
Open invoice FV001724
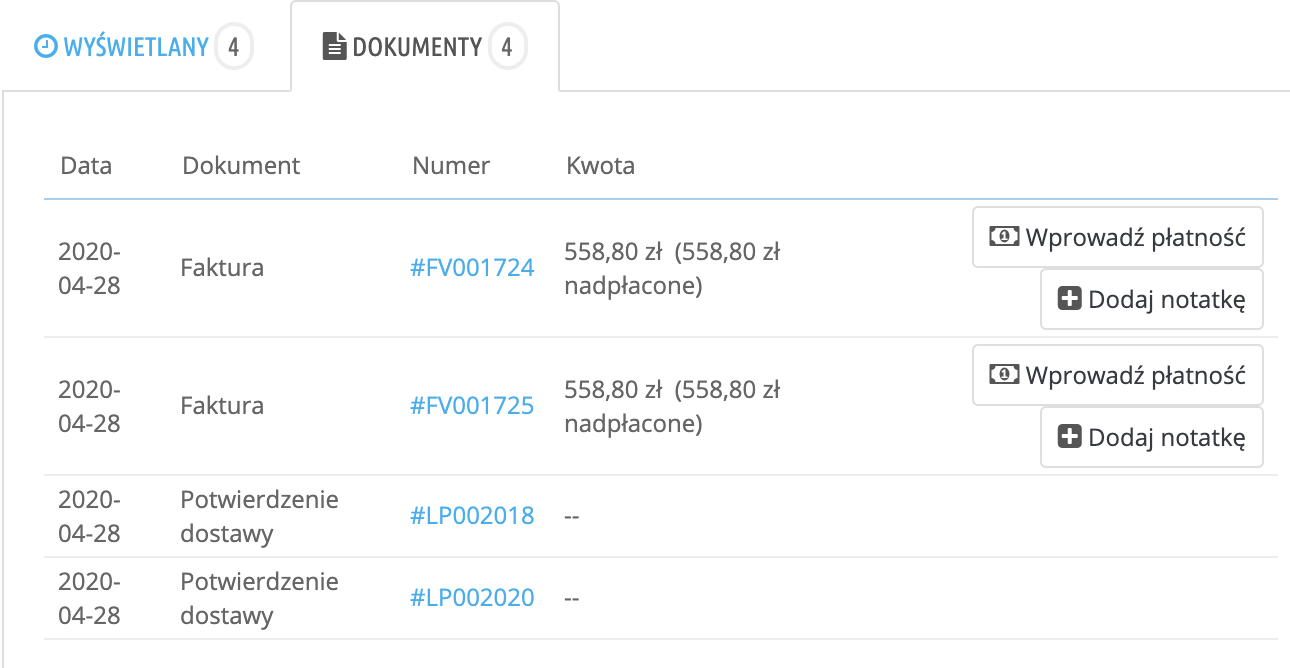pyautogui.click(x=471, y=267)
